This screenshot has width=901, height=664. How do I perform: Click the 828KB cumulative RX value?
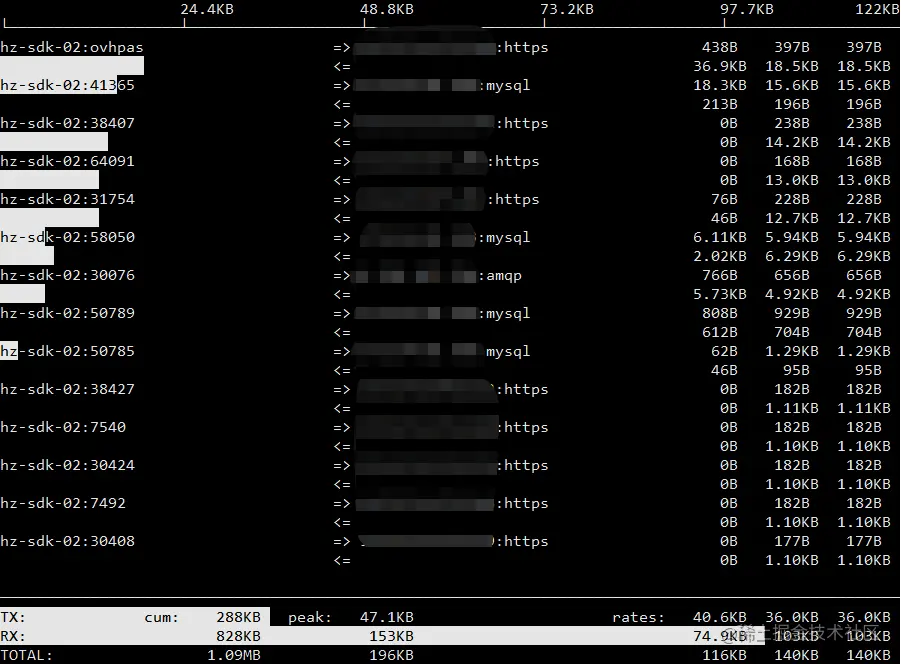point(238,636)
